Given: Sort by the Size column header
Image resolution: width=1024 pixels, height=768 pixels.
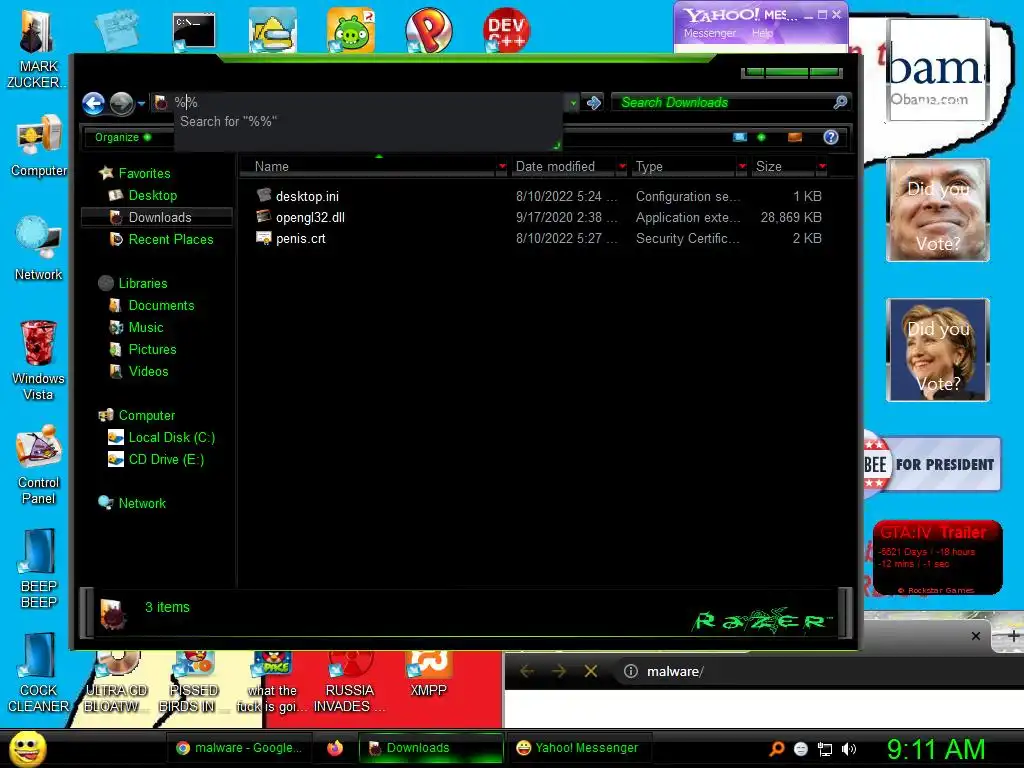Looking at the screenshot, I should click(x=783, y=167).
